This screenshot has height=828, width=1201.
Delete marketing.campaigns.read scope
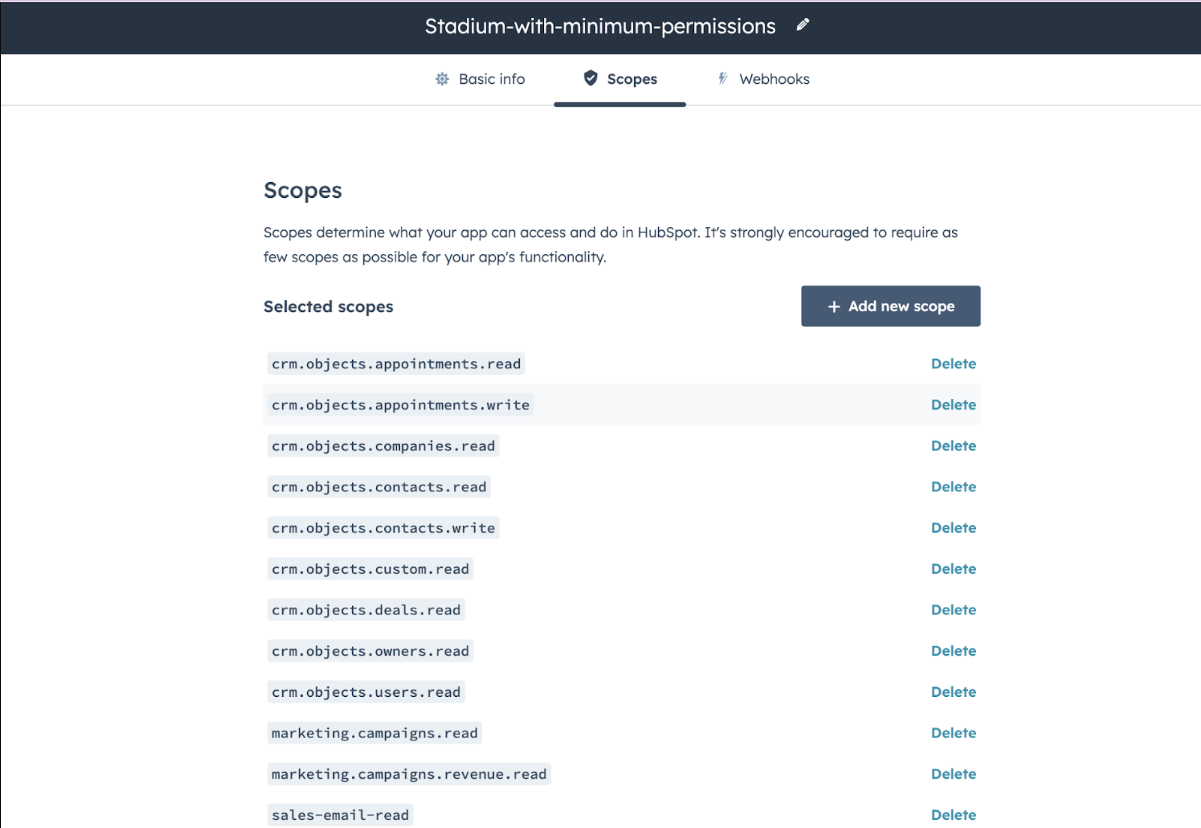click(953, 733)
